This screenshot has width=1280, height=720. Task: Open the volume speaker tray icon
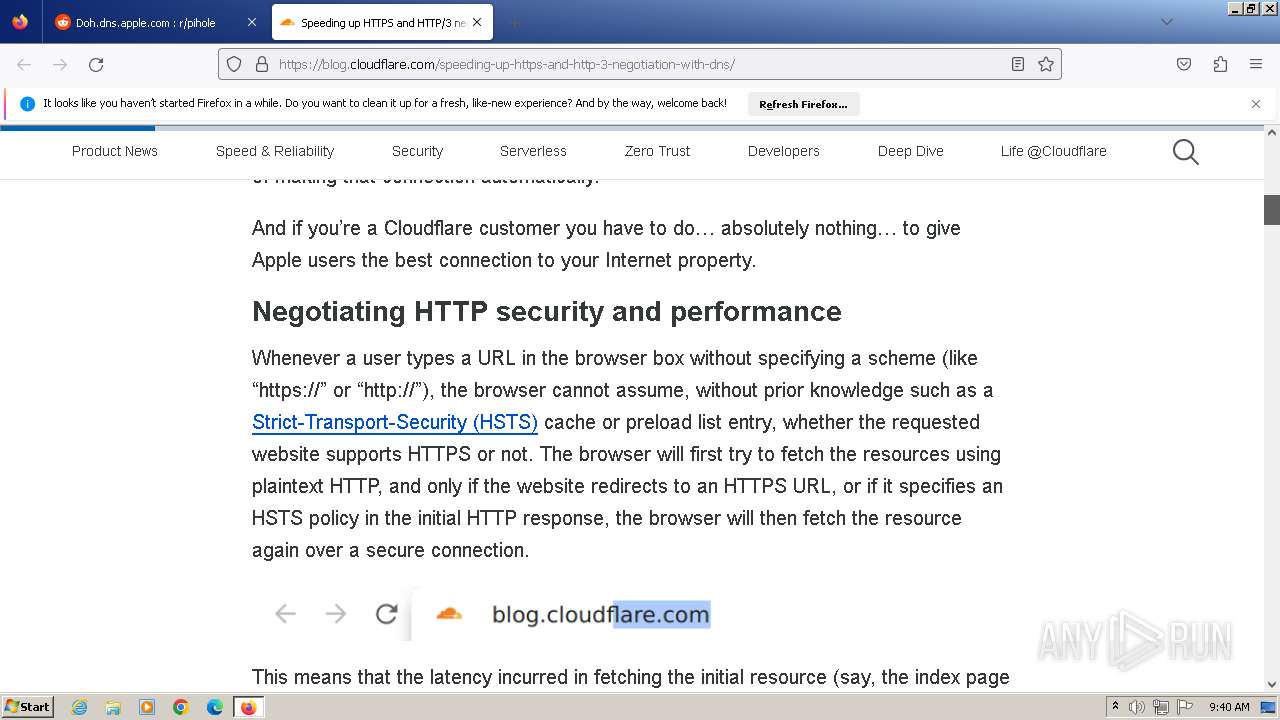pos(1137,707)
